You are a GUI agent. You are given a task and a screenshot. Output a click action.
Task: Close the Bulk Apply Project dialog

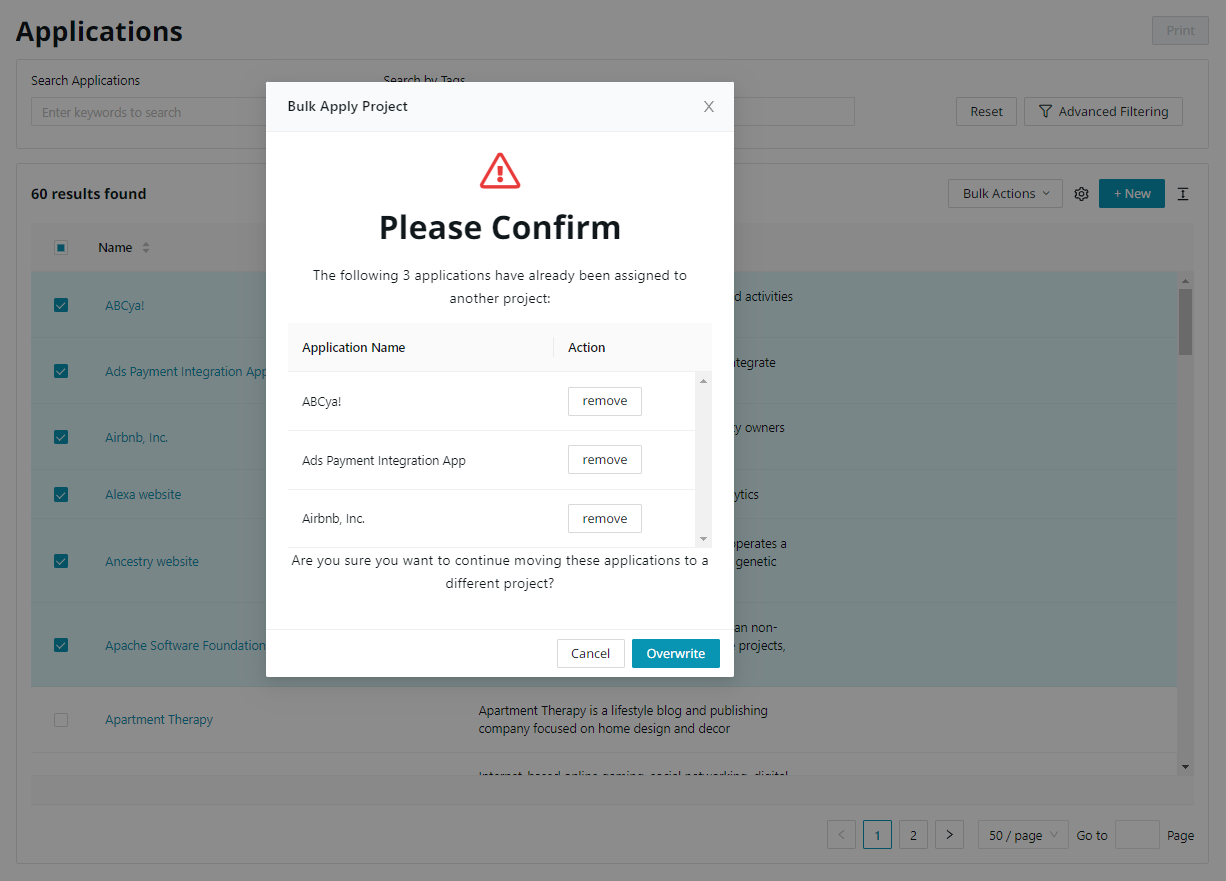[x=708, y=107]
